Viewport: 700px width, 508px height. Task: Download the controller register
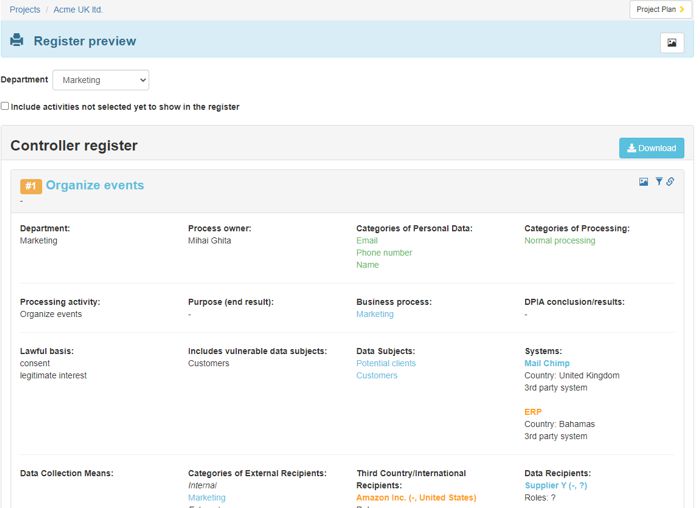pyautogui.click(x=651, y=148)
